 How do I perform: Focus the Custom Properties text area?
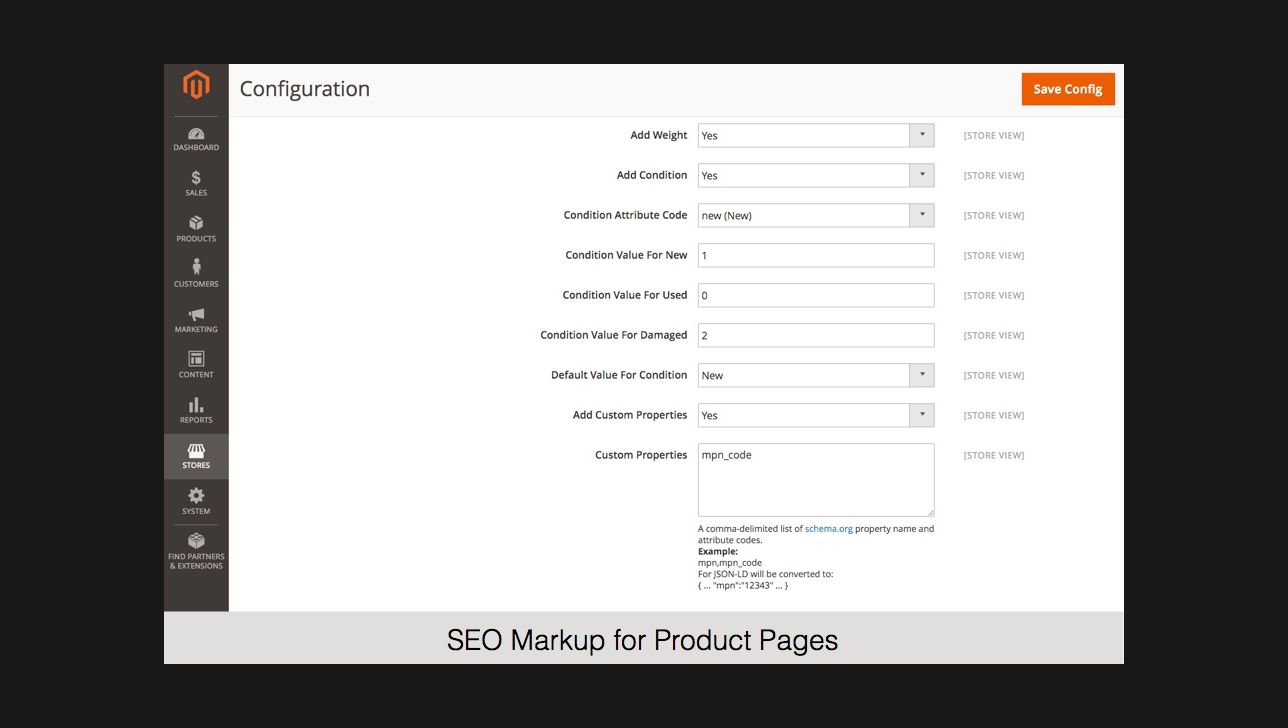point(815,480)
